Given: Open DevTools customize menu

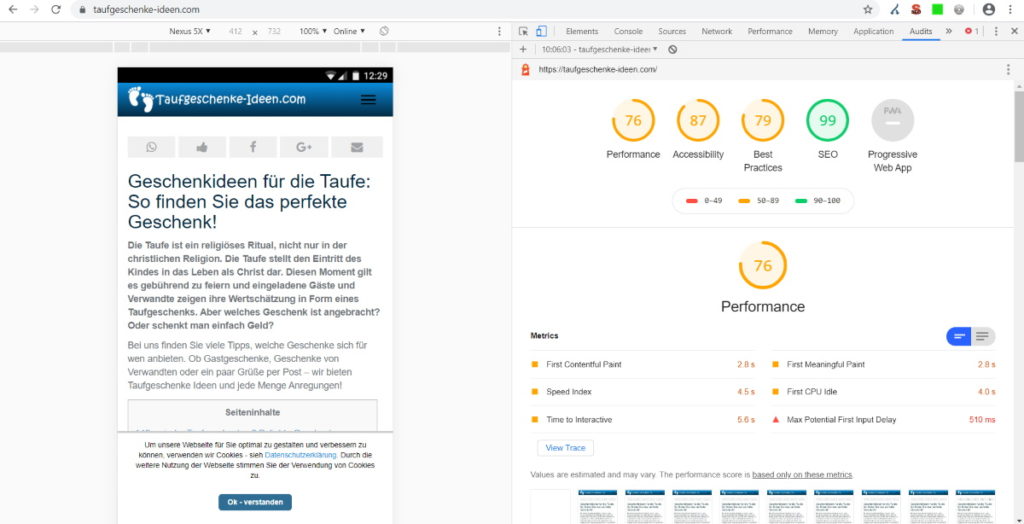Looking at the screenshot, I should 996,31.
